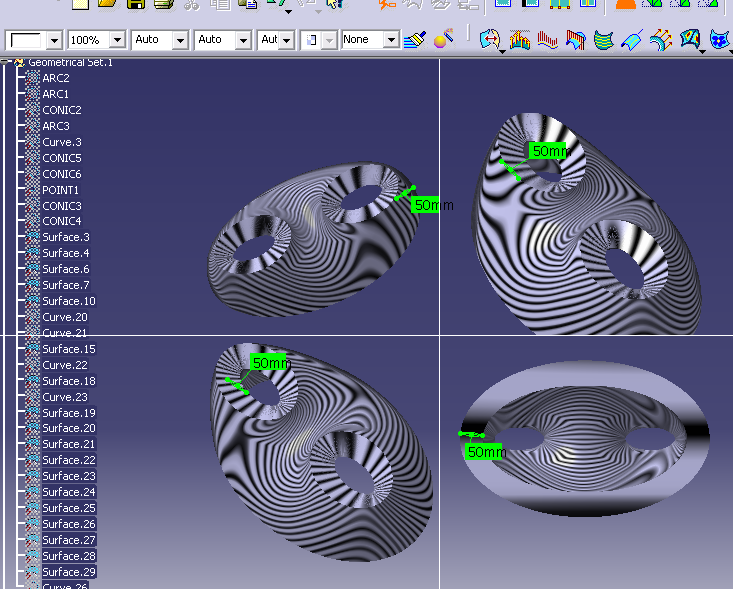Select Curve.20 in the tree
Image resolution: width=733 pixels, height=589 pixels.
tap(65, 317)
